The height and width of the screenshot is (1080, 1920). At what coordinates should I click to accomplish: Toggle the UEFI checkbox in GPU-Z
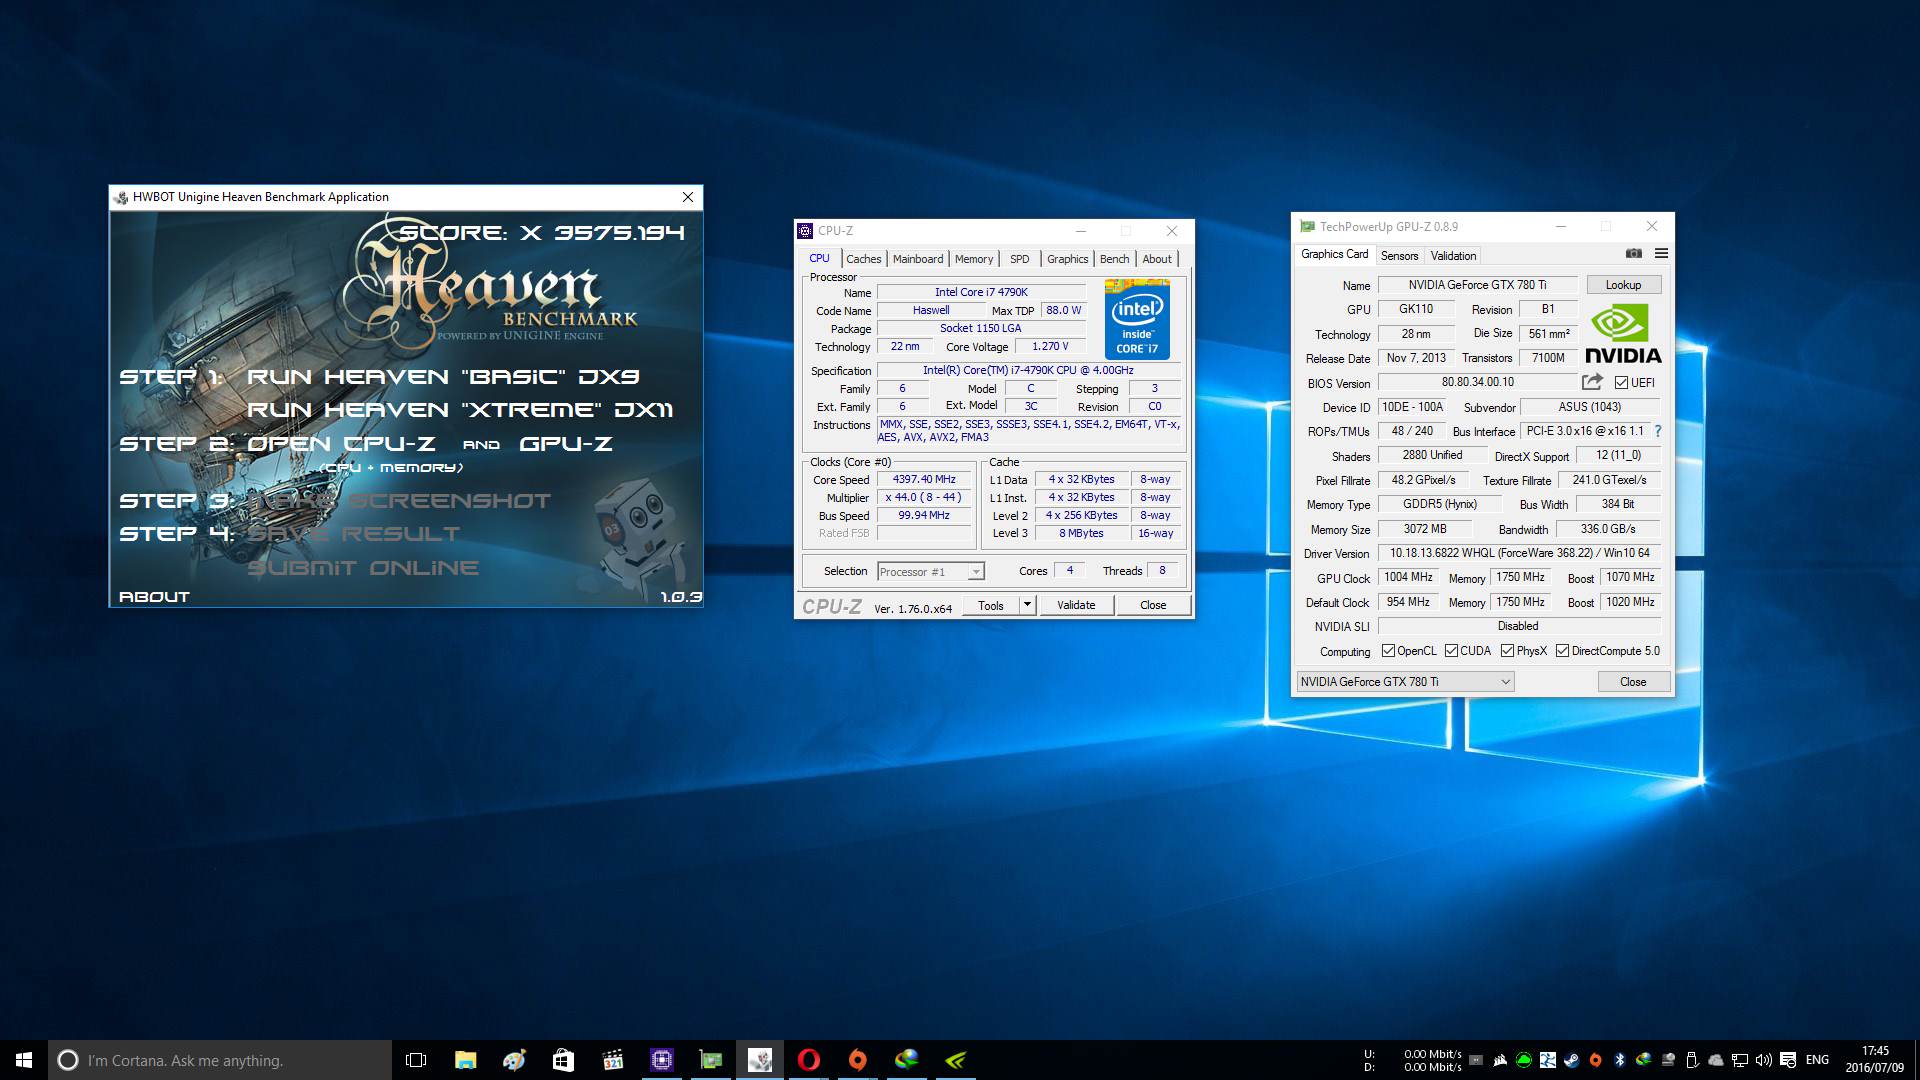[1621, 382]
